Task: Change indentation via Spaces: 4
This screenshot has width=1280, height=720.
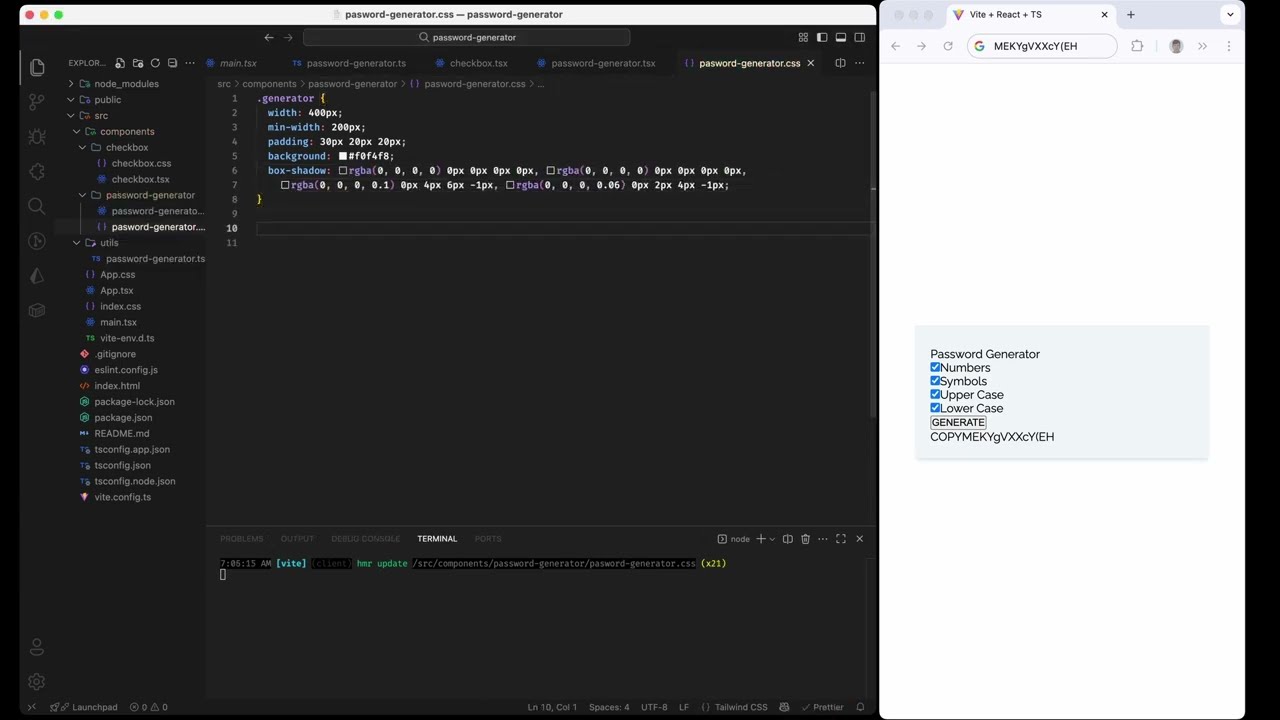Action: (x=609, y=707)
